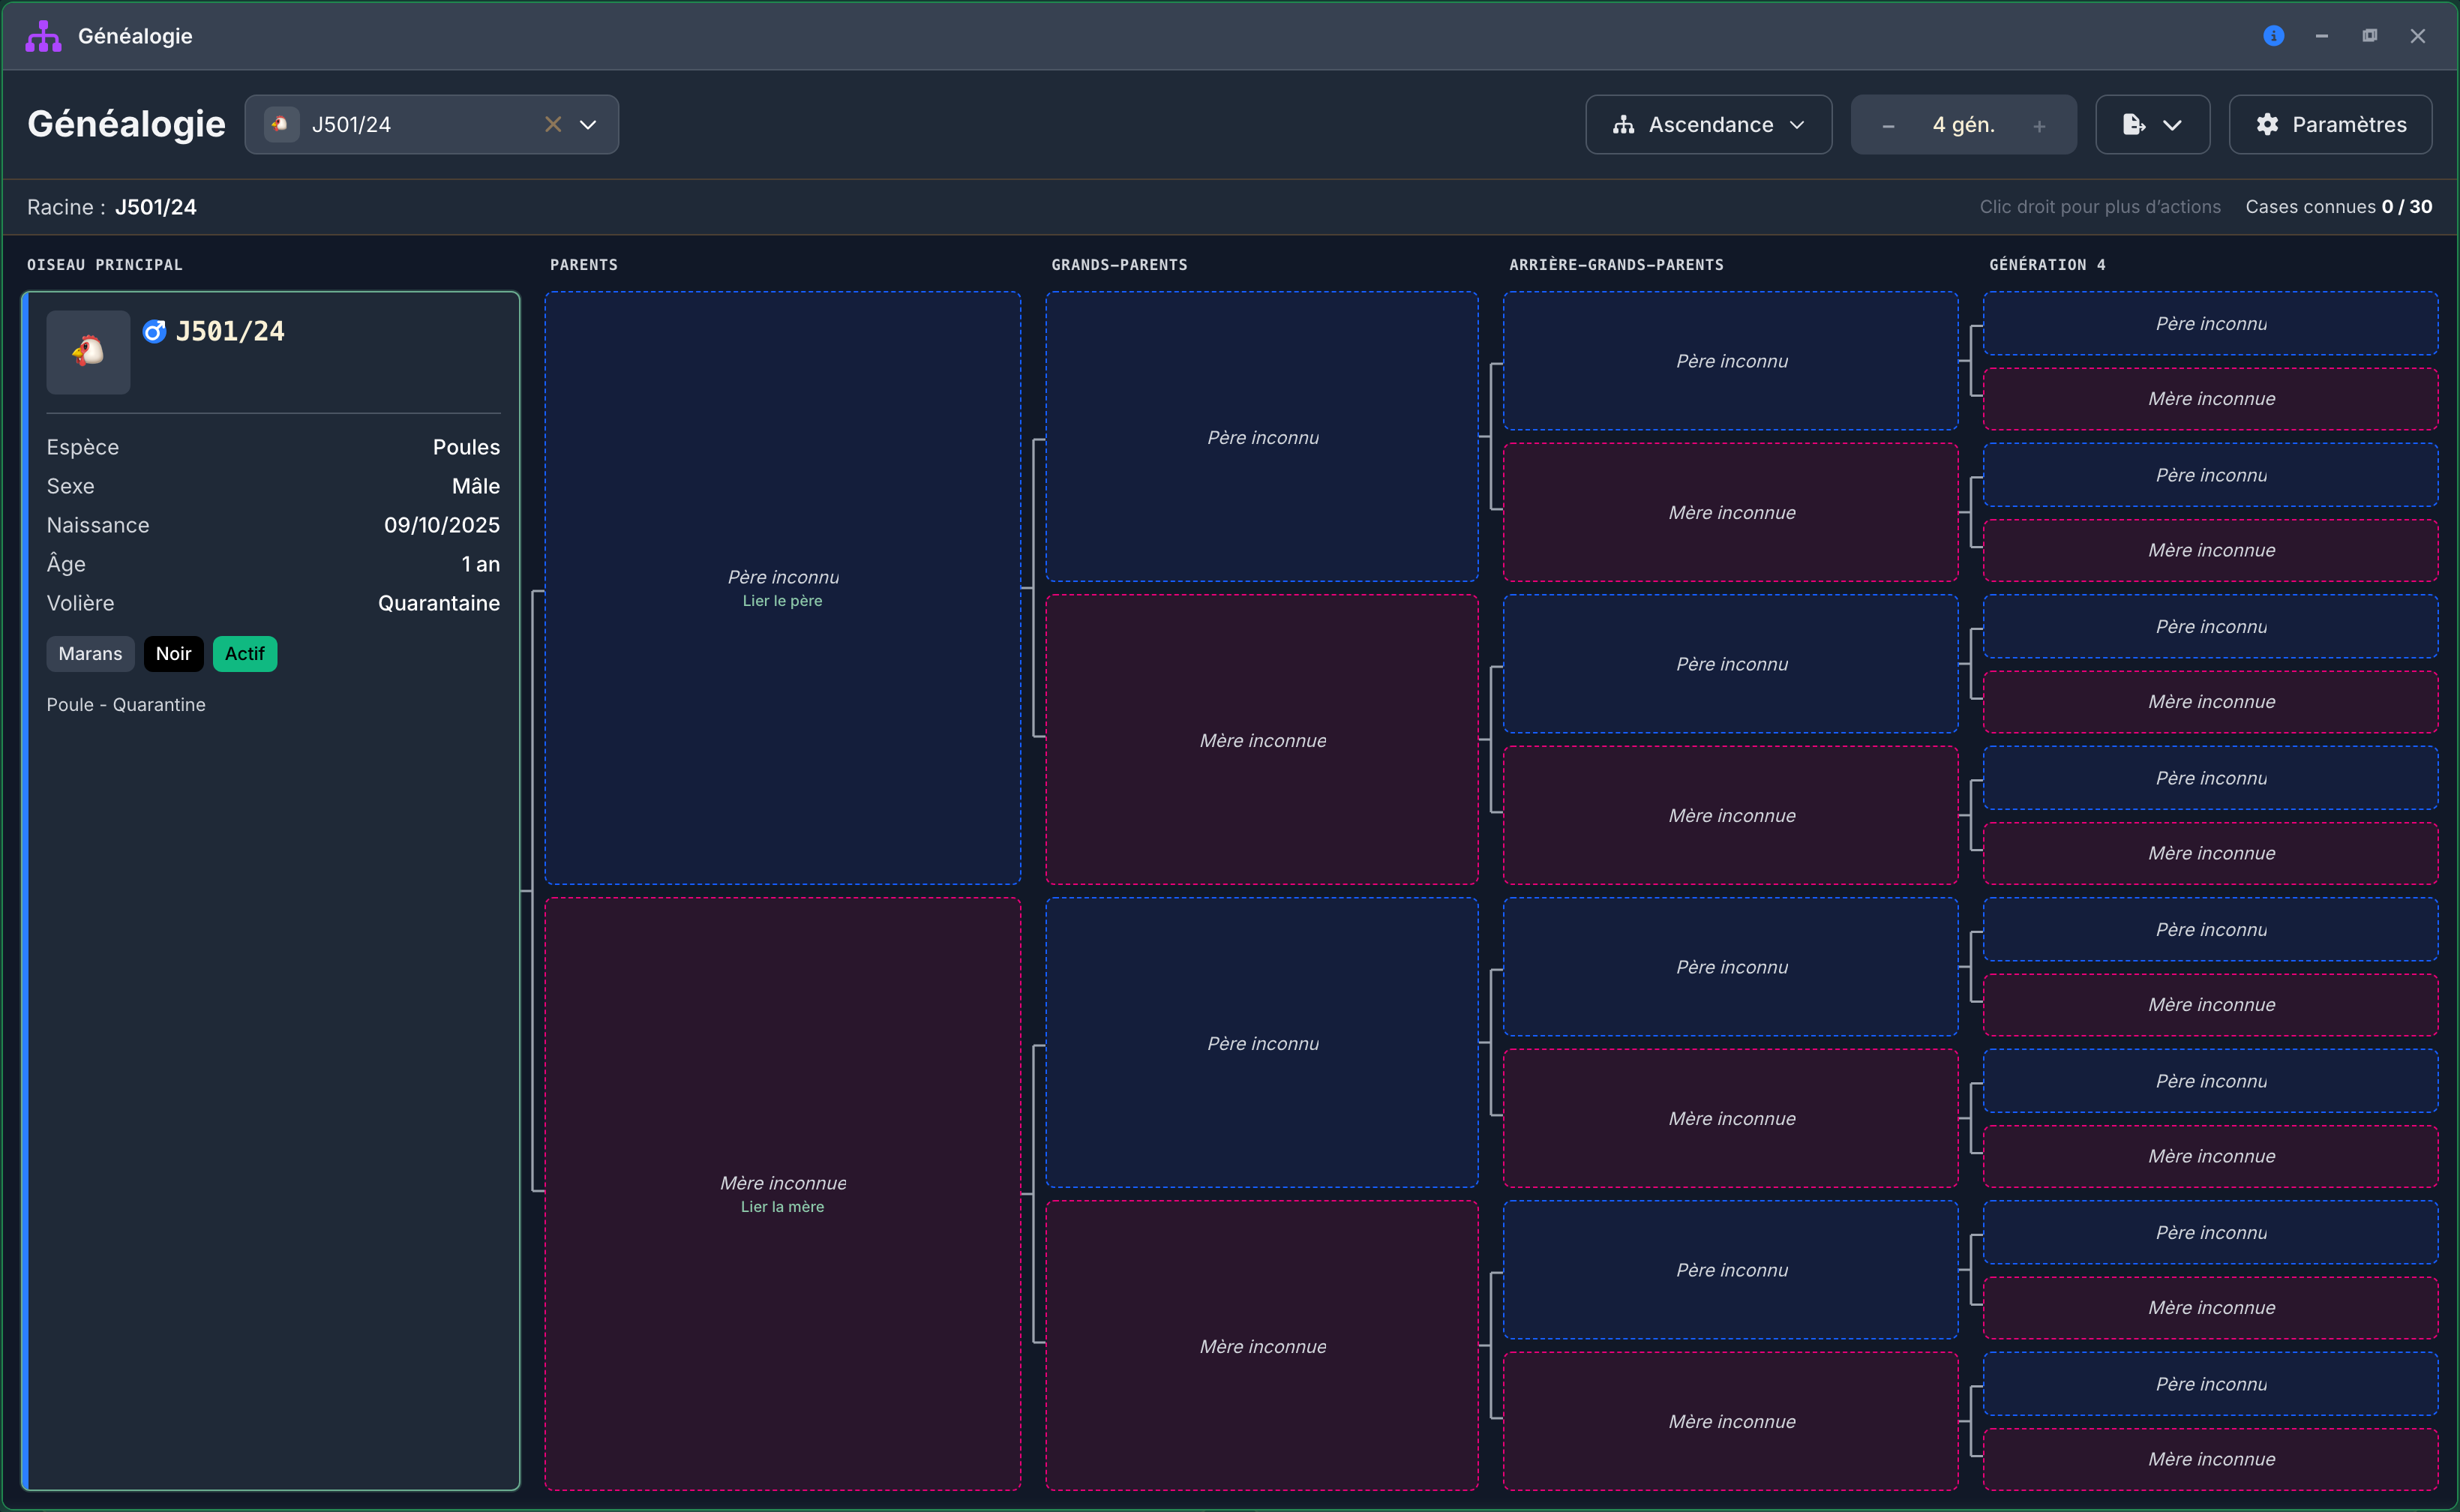Click the male sex icon next to J501/24
Image resolution: width=2460 pixels, height=1512 pixels.
click(x=154, y=331)
